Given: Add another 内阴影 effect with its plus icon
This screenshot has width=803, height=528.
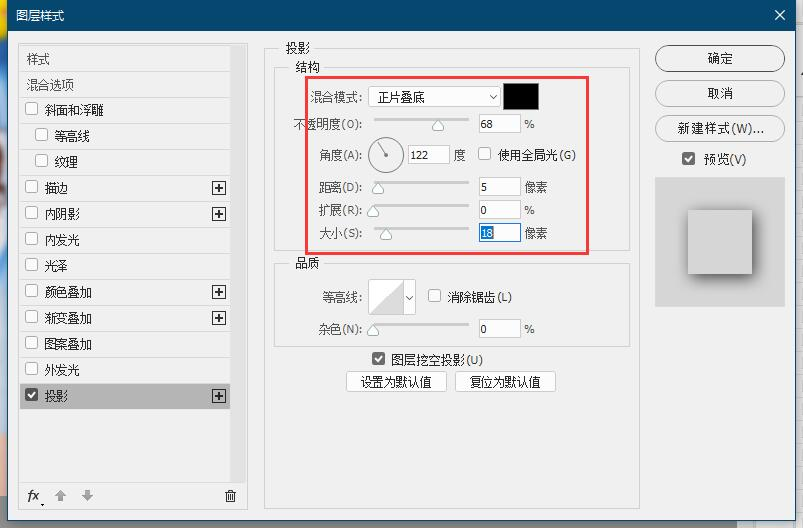Looking at the screenshot, I should click(219, 214).
